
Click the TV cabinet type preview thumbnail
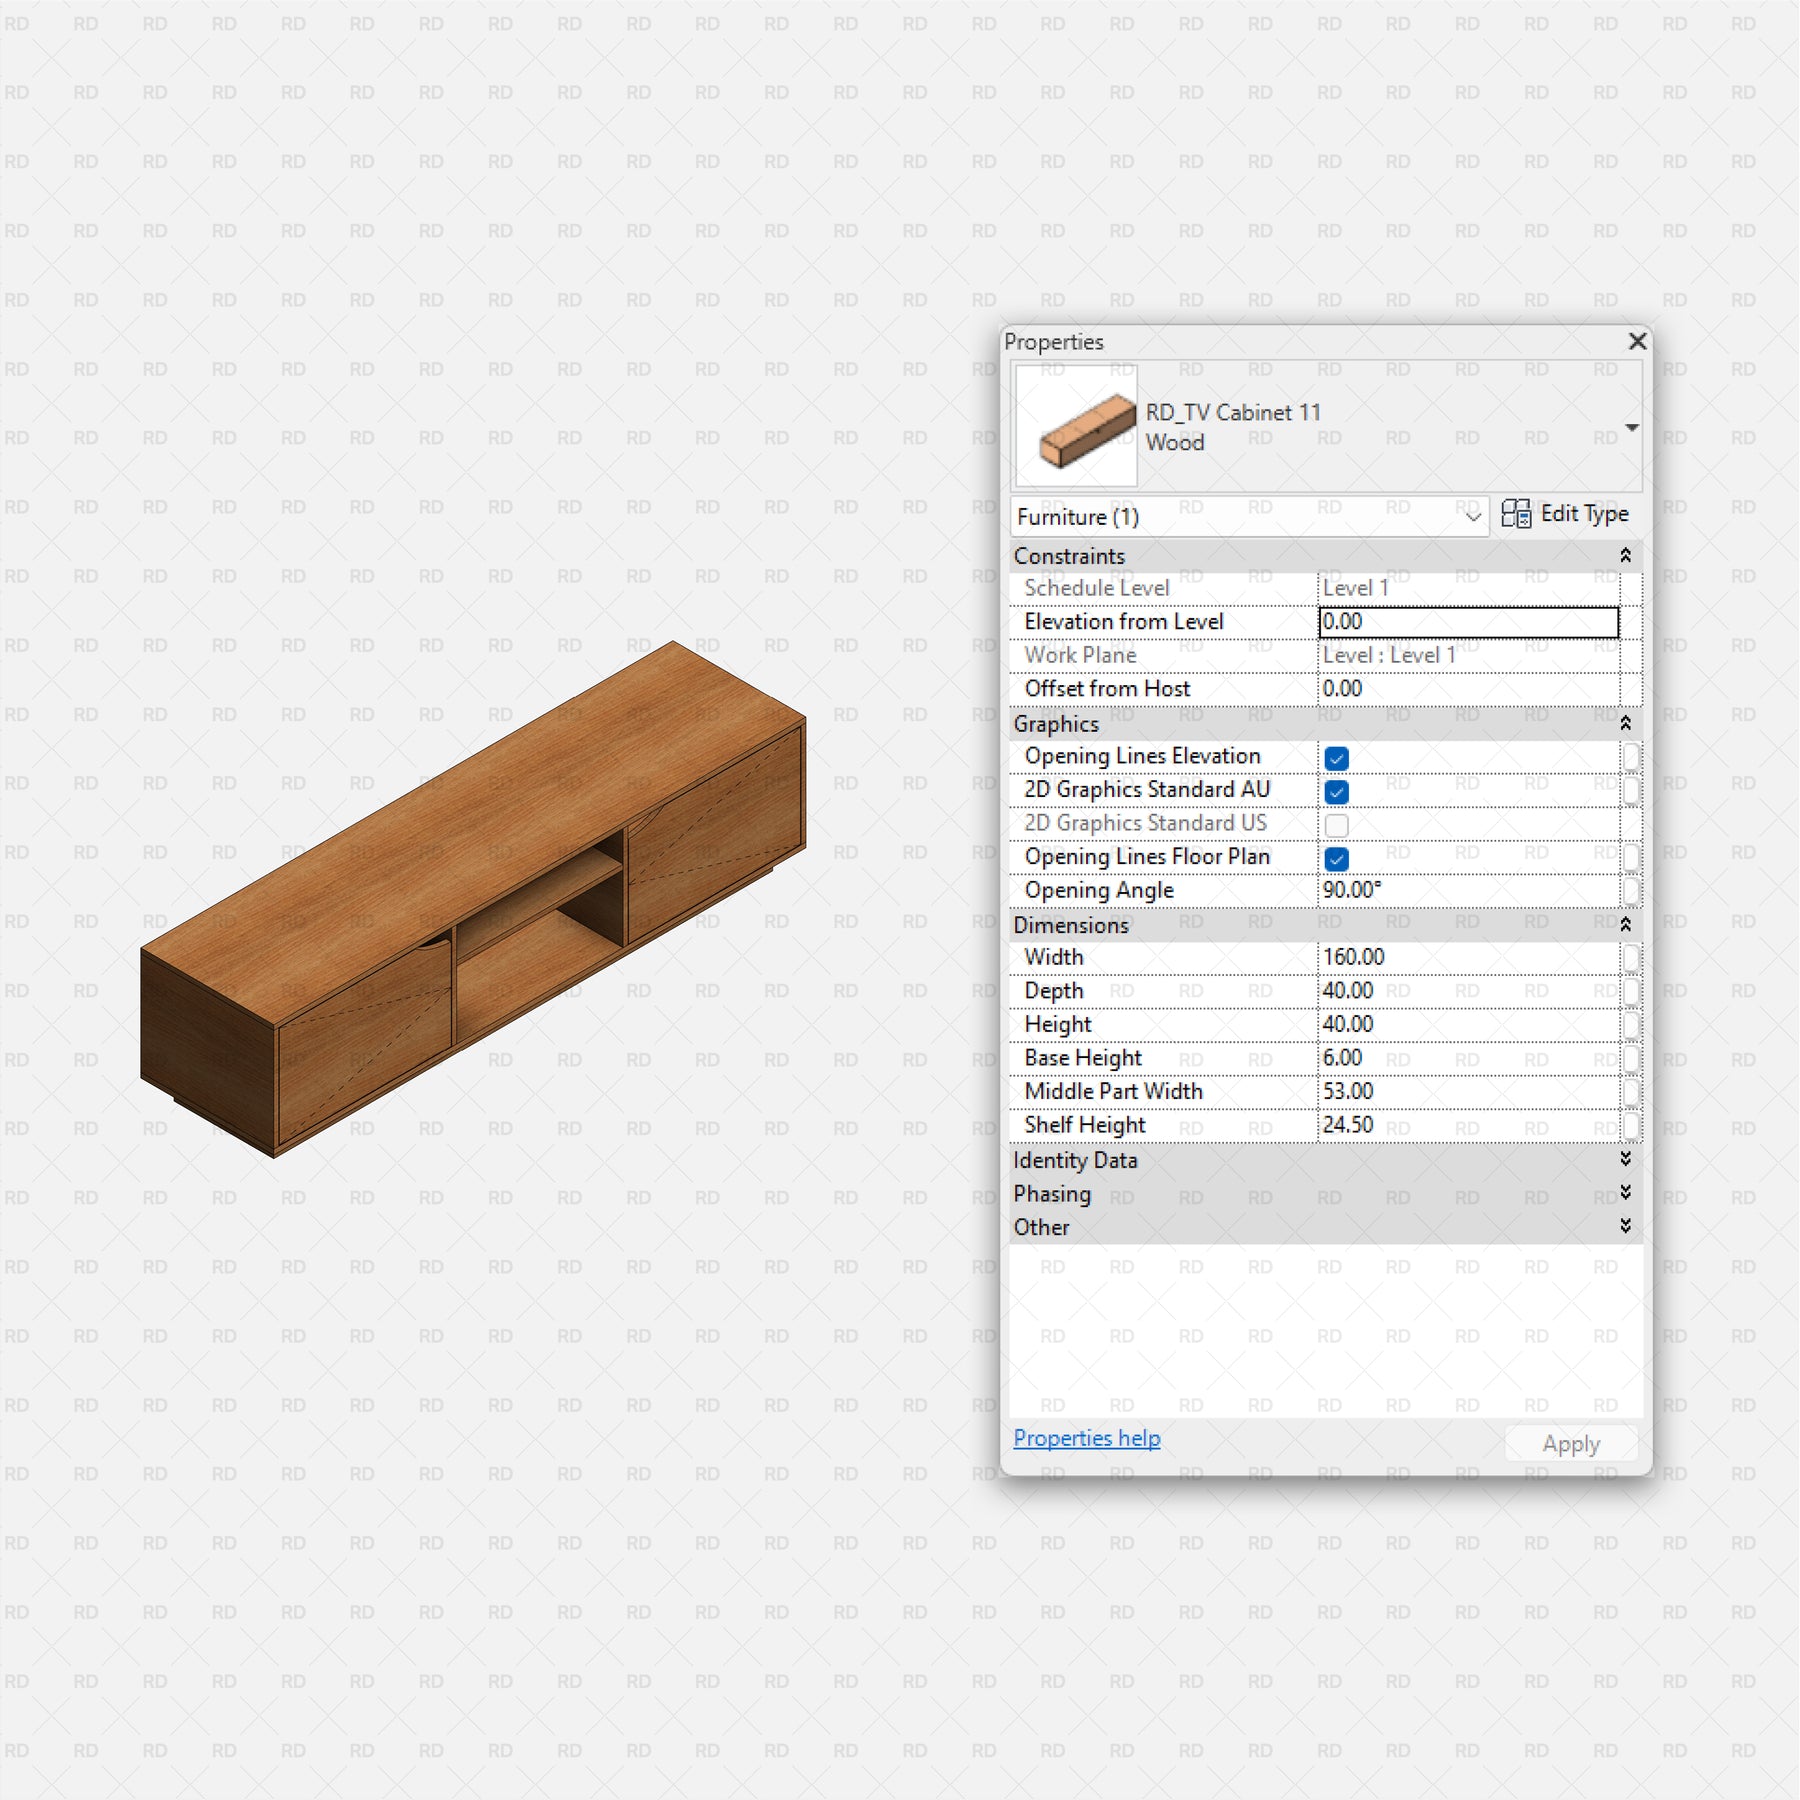(1076, 427)
